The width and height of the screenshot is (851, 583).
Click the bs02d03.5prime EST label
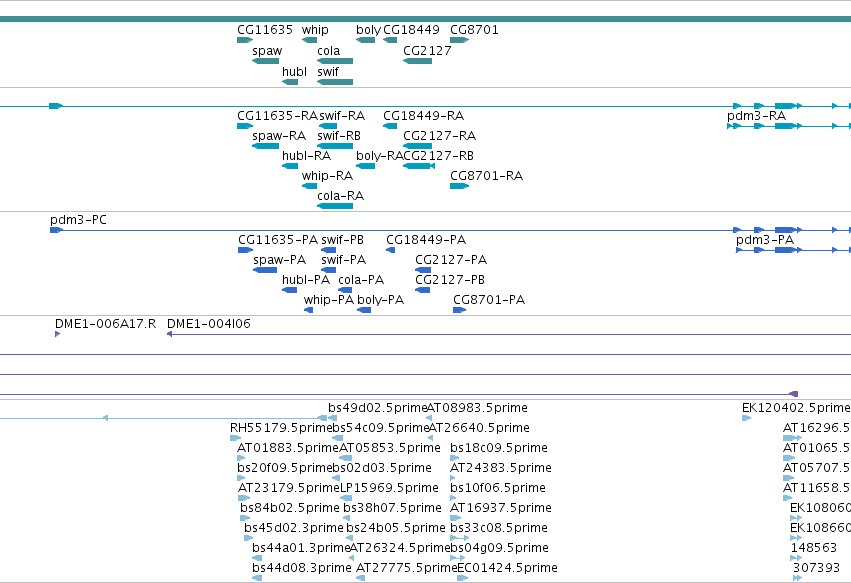(382, 468)
